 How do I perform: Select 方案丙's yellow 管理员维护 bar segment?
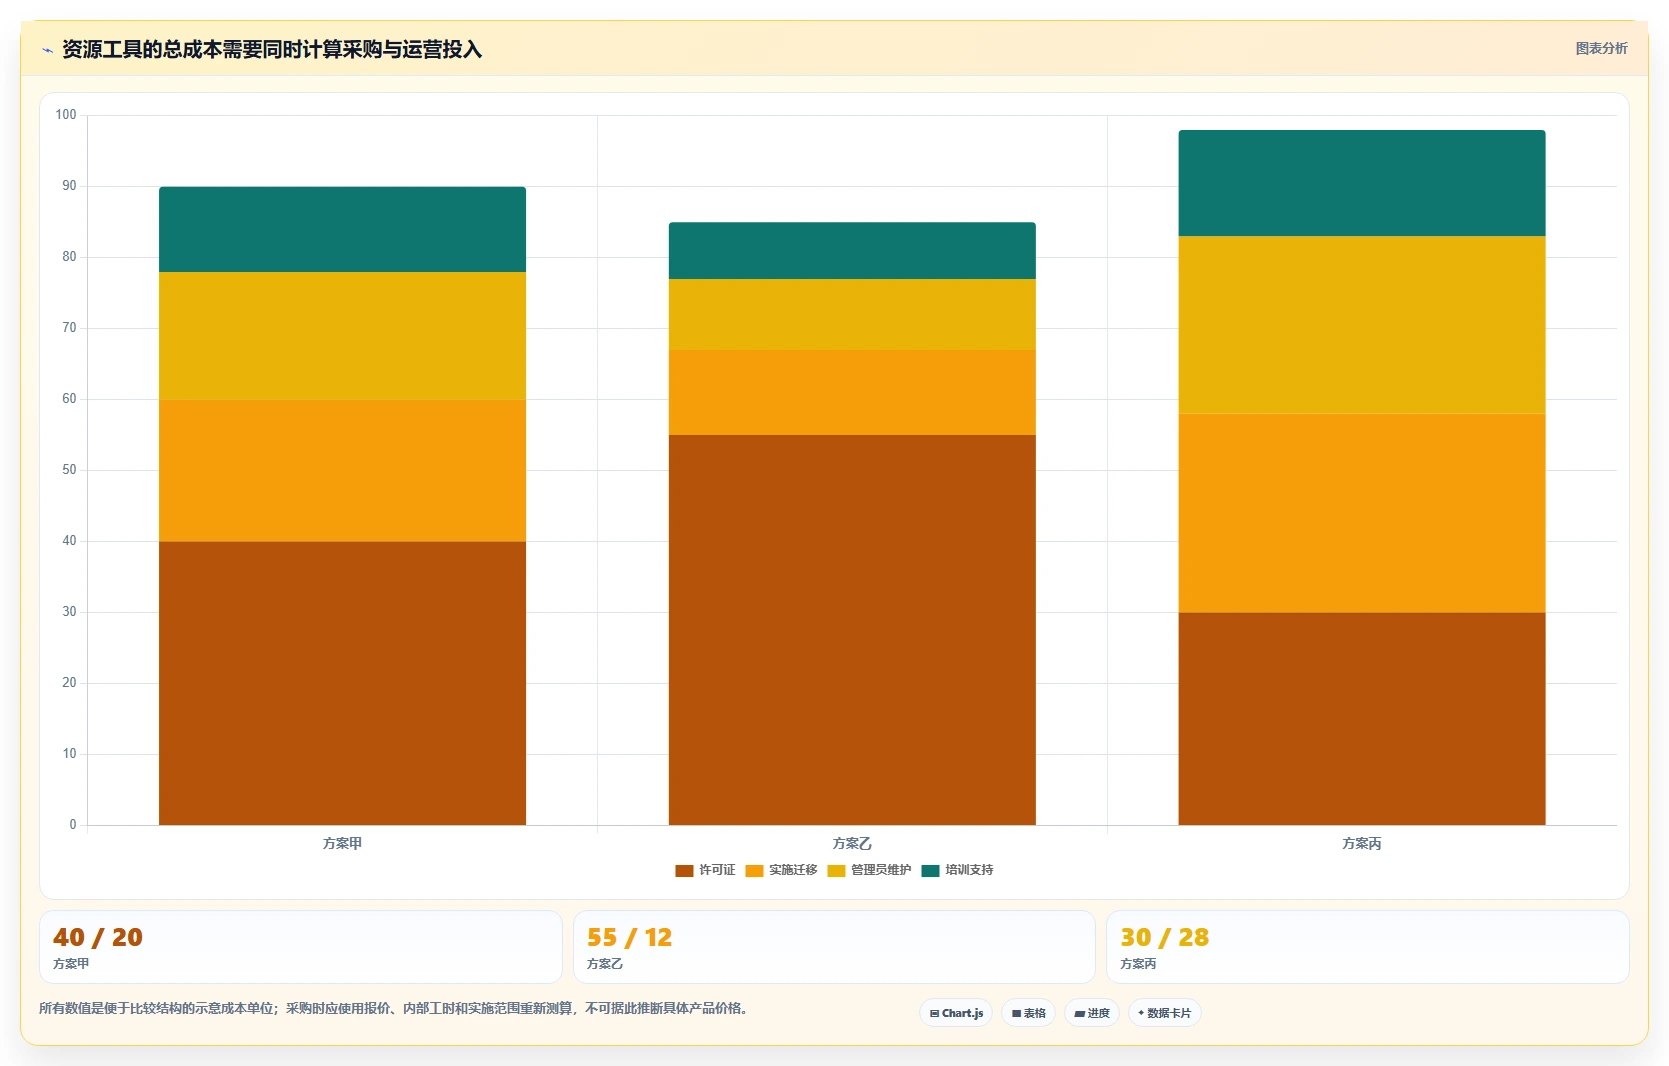(1362, 325)
